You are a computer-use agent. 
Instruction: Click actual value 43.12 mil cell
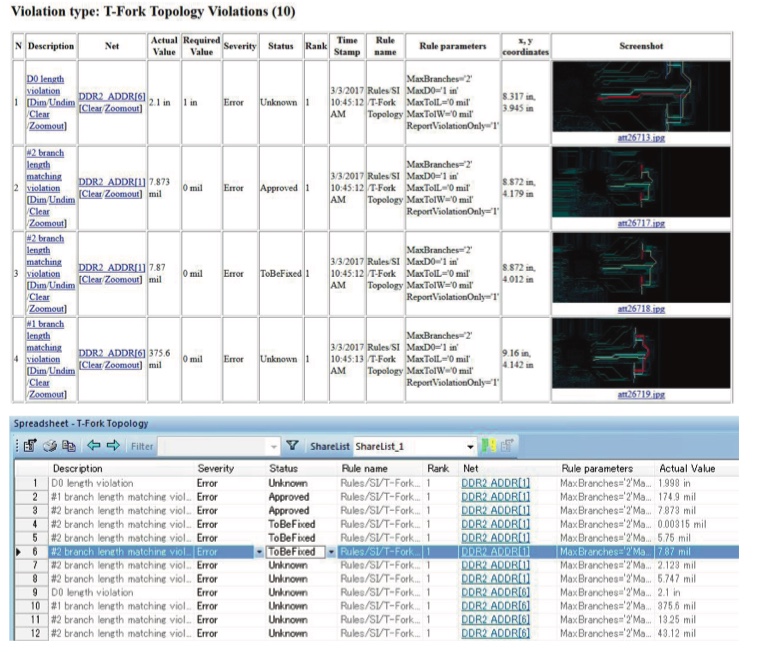(677, 633)
